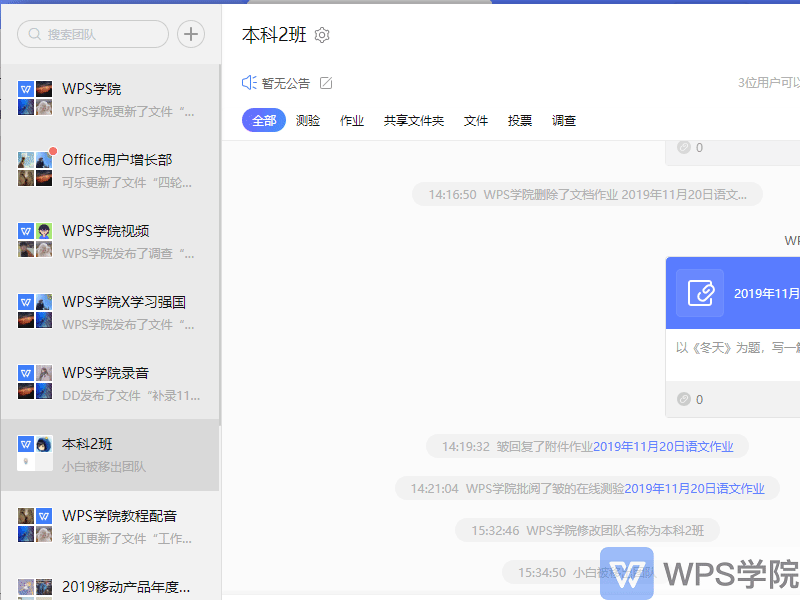Click the search magnifier in the team search box

[x=35, y=34]
